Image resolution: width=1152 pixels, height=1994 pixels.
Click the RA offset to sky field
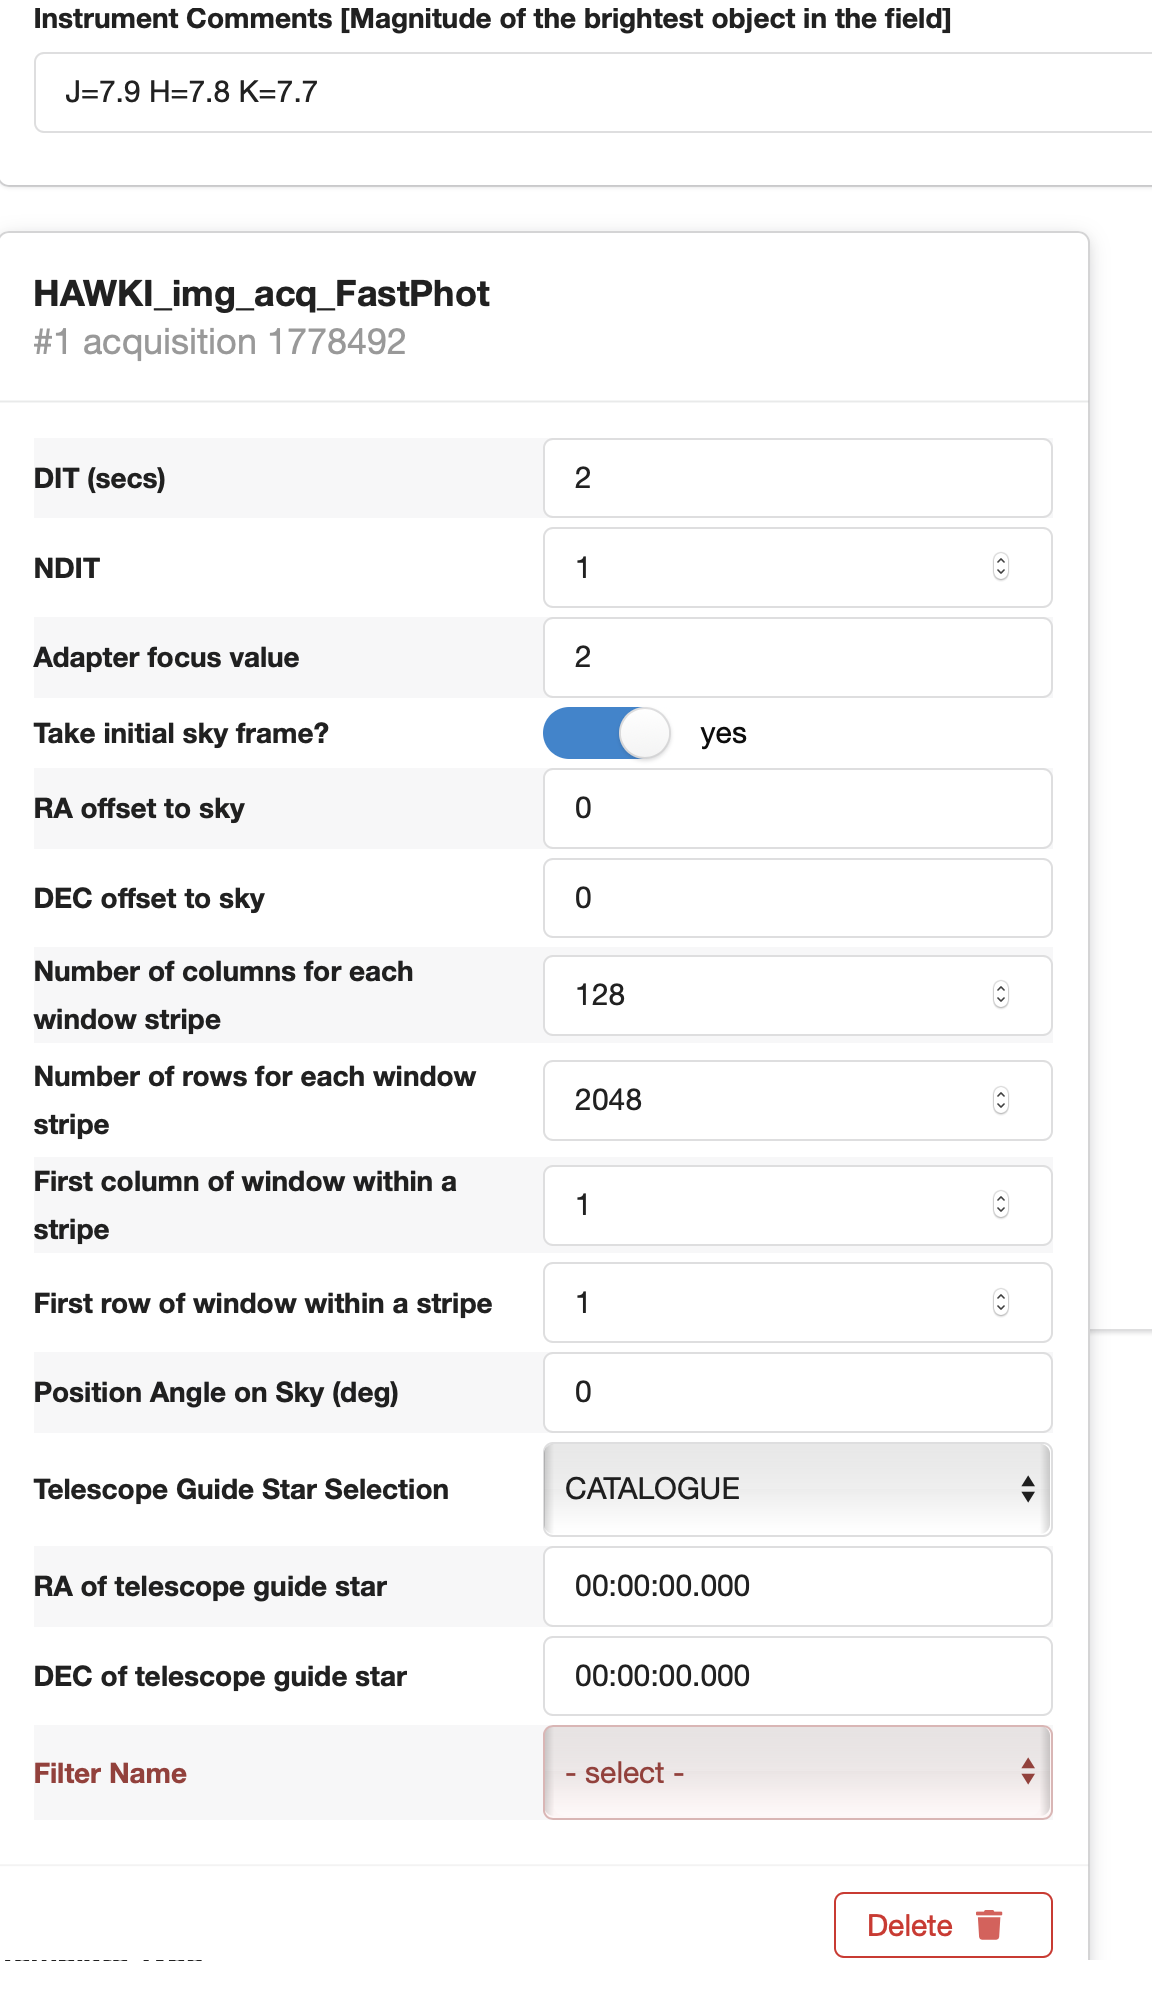pos(797,808)
